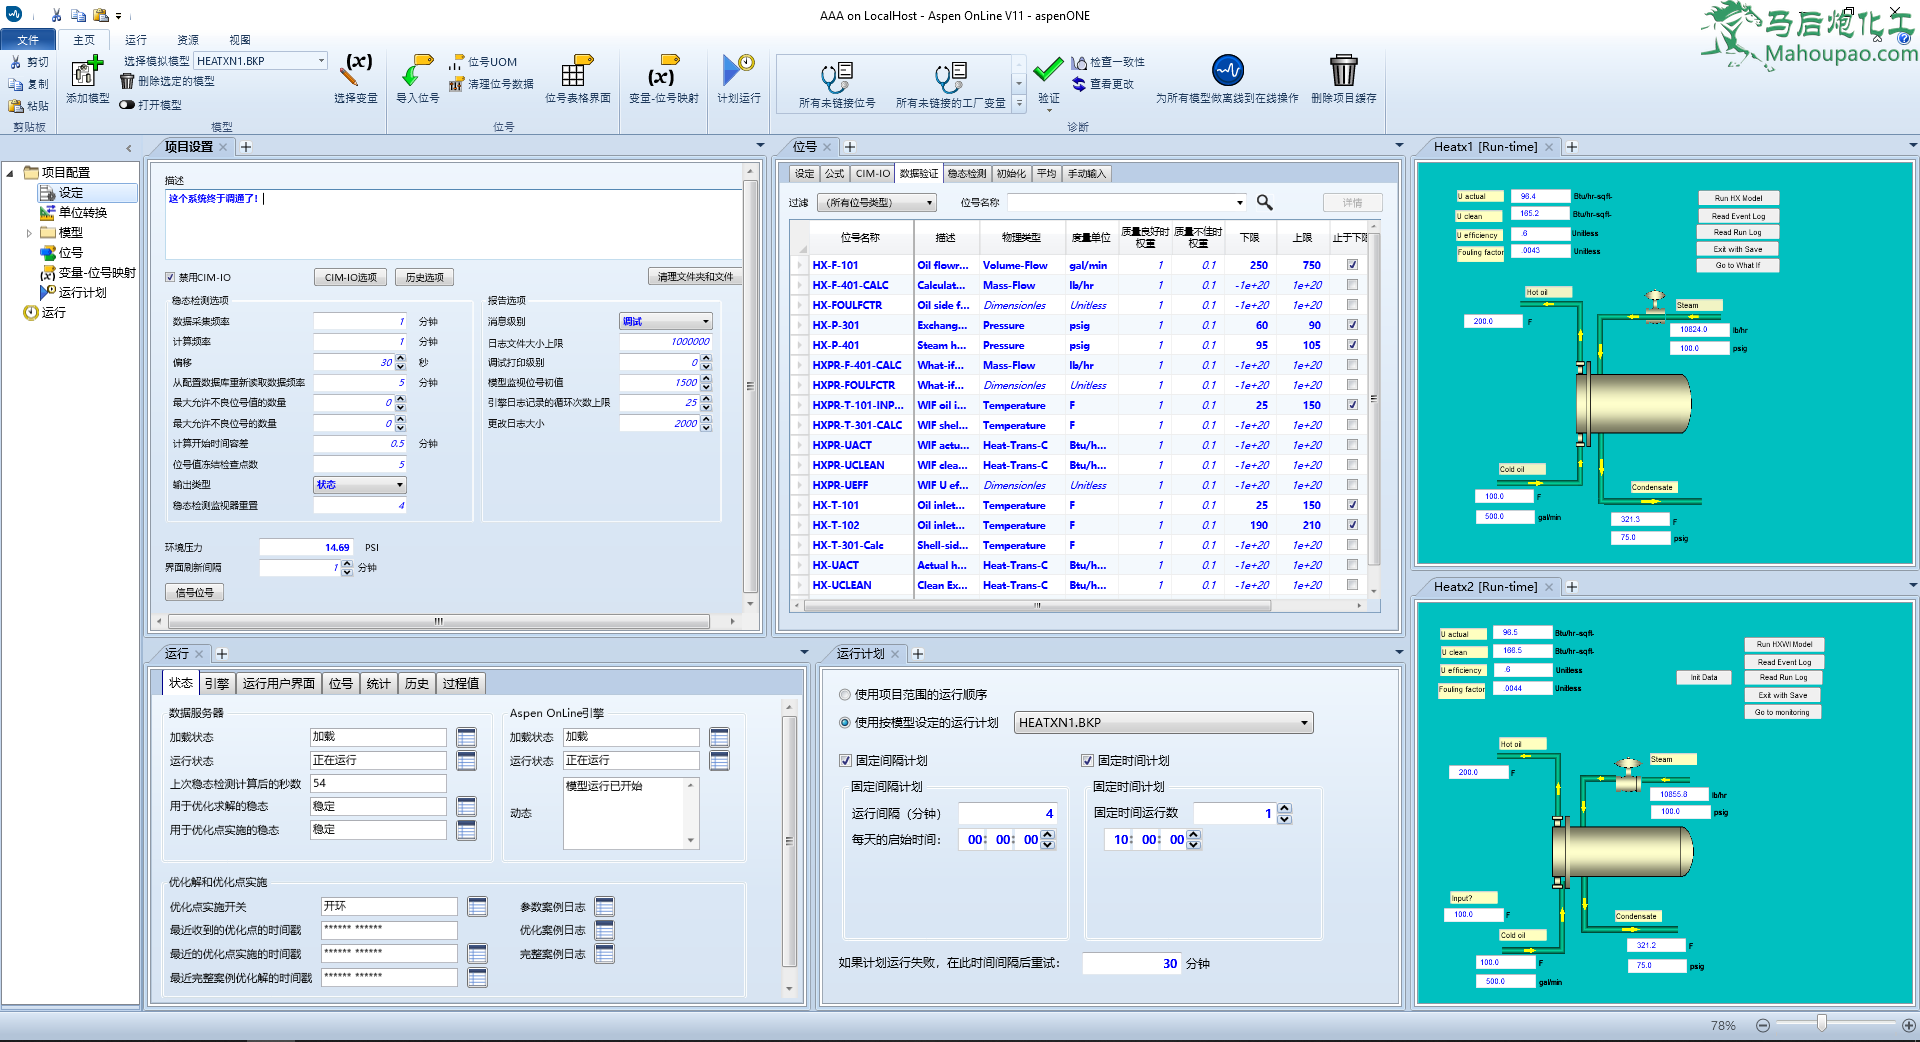Select 使用按模型设定的运行计划 radio button
1920x1042 pixels.
tap(845, 722)
